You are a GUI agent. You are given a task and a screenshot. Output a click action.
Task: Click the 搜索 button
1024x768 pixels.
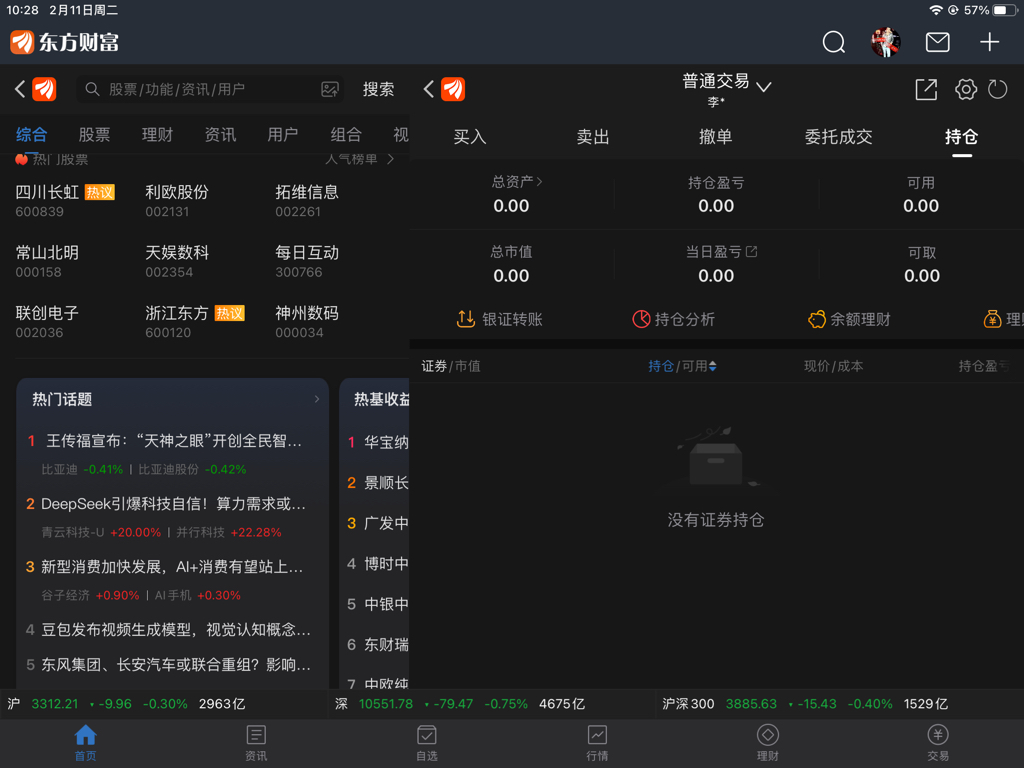tap(378, 89)
